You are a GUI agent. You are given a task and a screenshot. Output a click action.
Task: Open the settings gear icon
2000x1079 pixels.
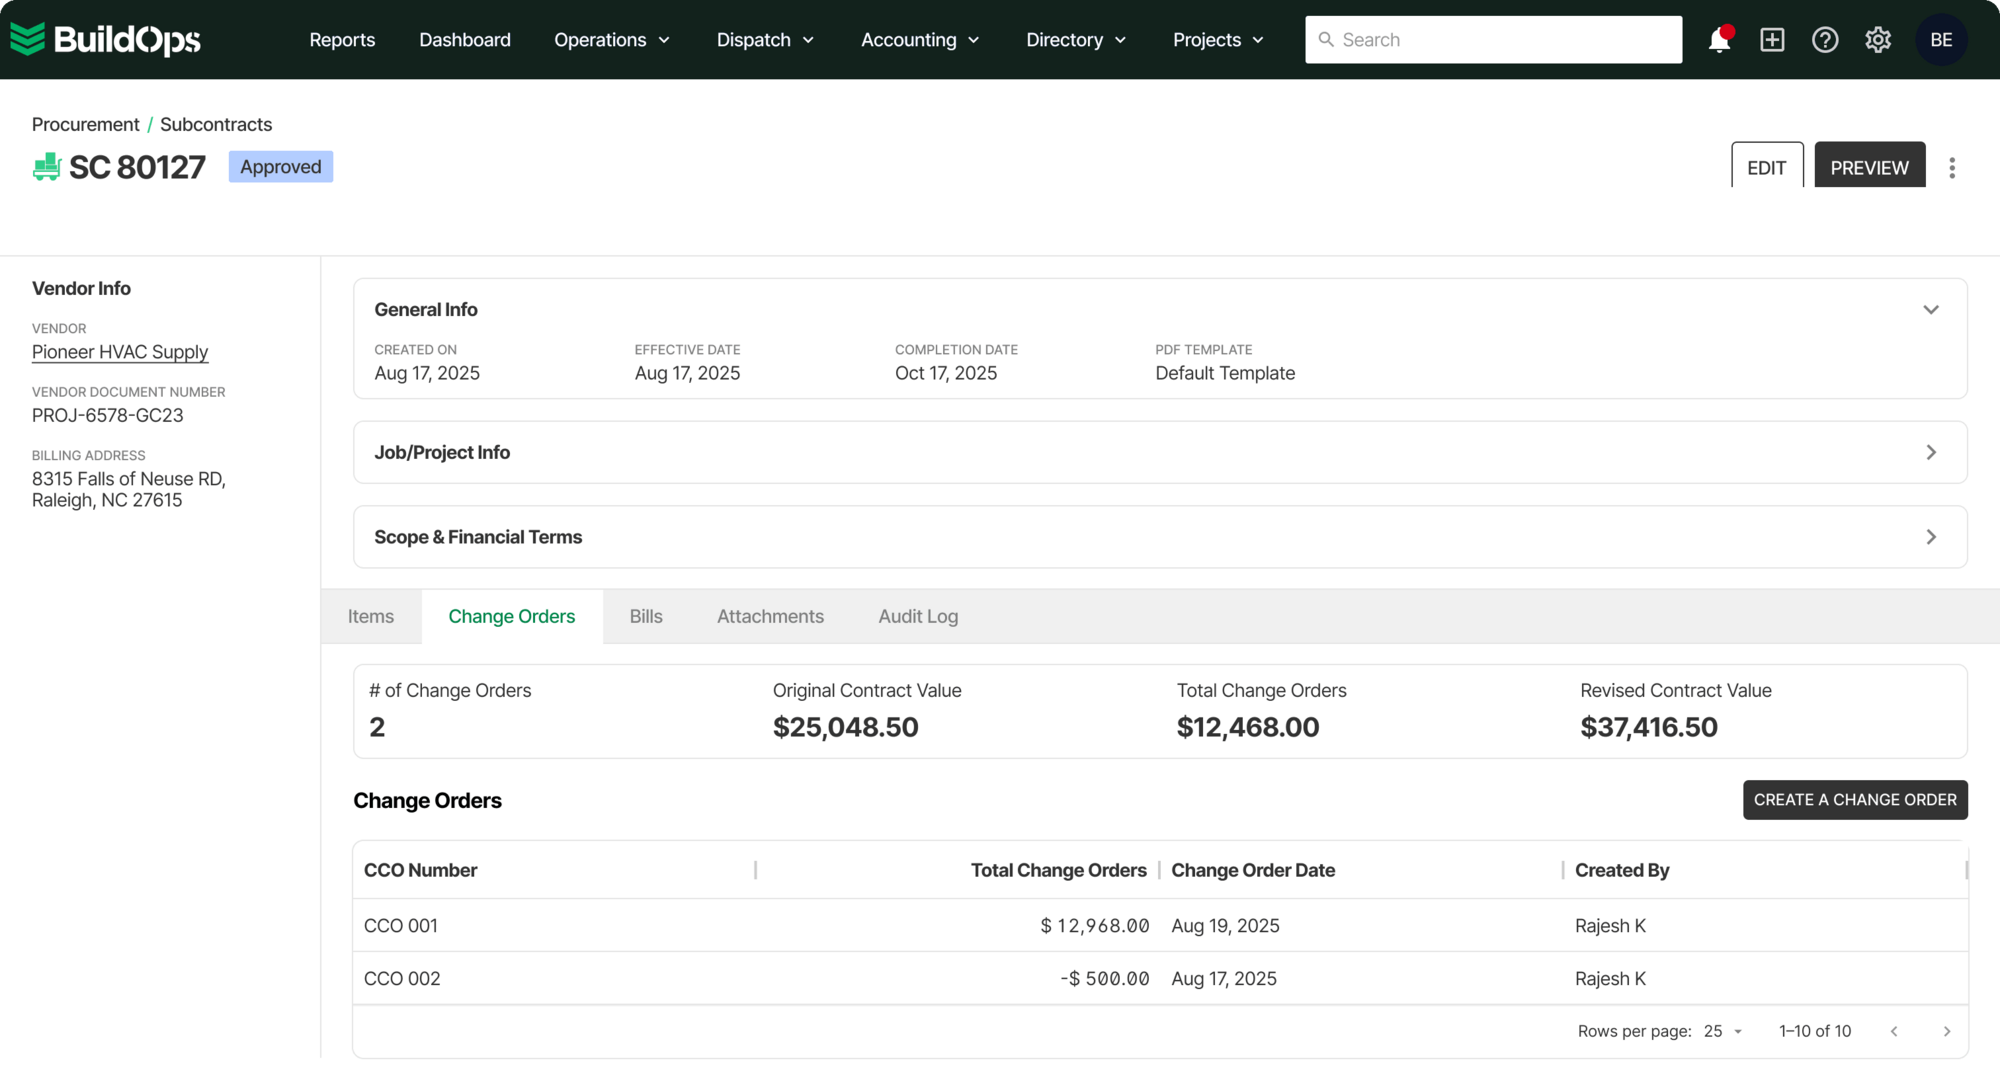point(1878,40)
